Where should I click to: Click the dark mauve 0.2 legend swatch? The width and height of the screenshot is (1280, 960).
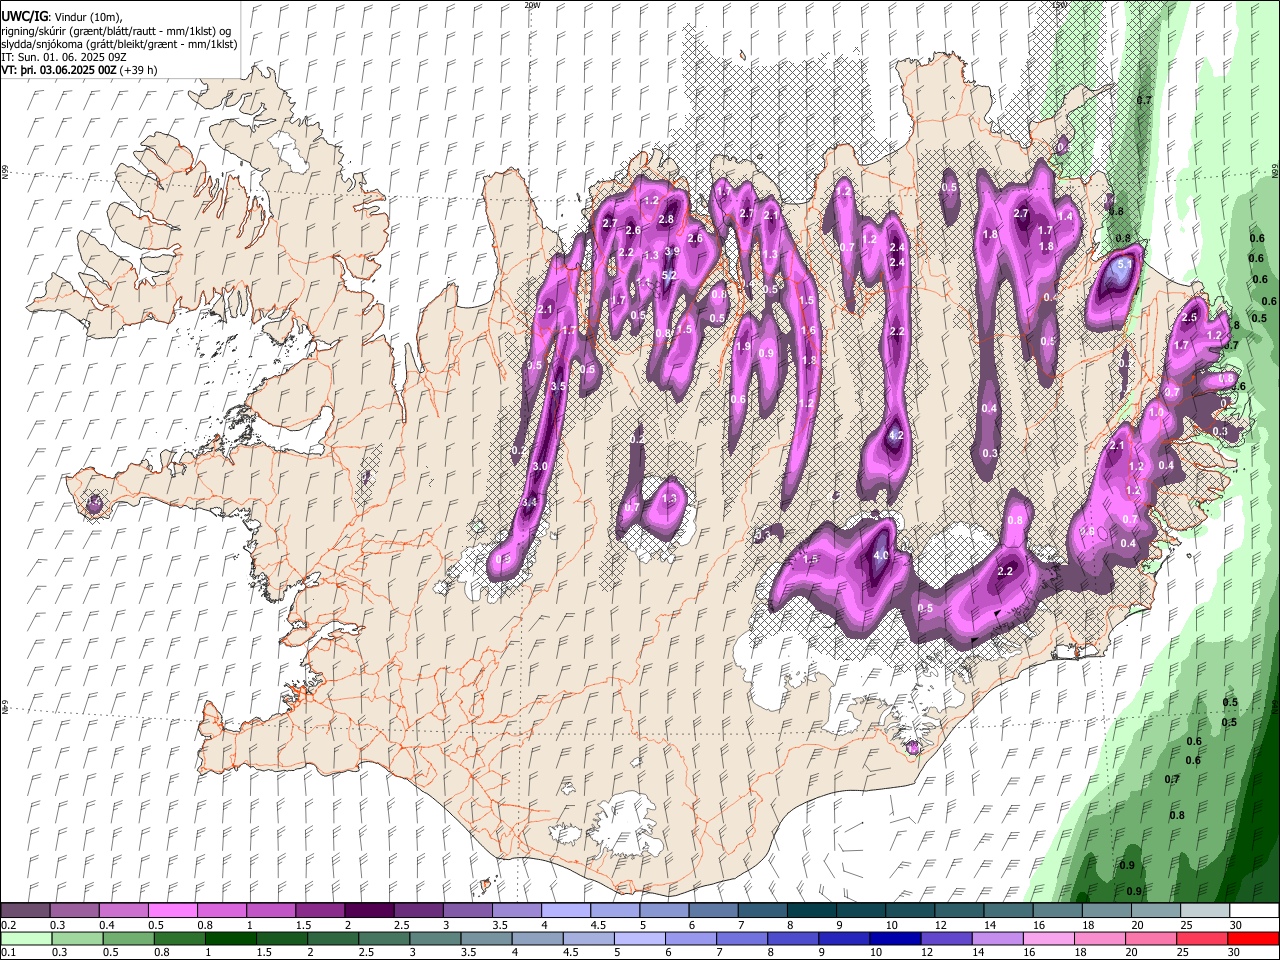click(x=26, y=911)
